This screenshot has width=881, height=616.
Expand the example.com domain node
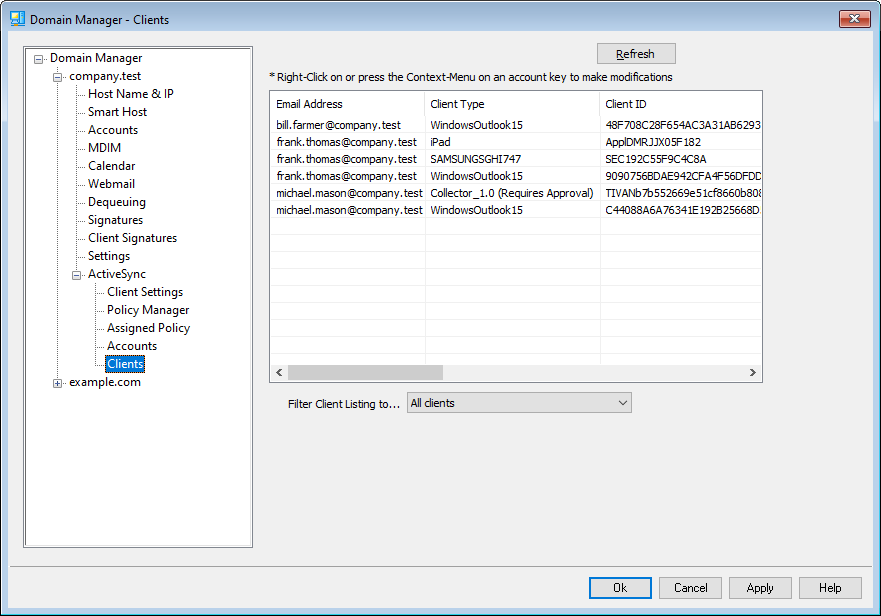(x=58, y=383)
